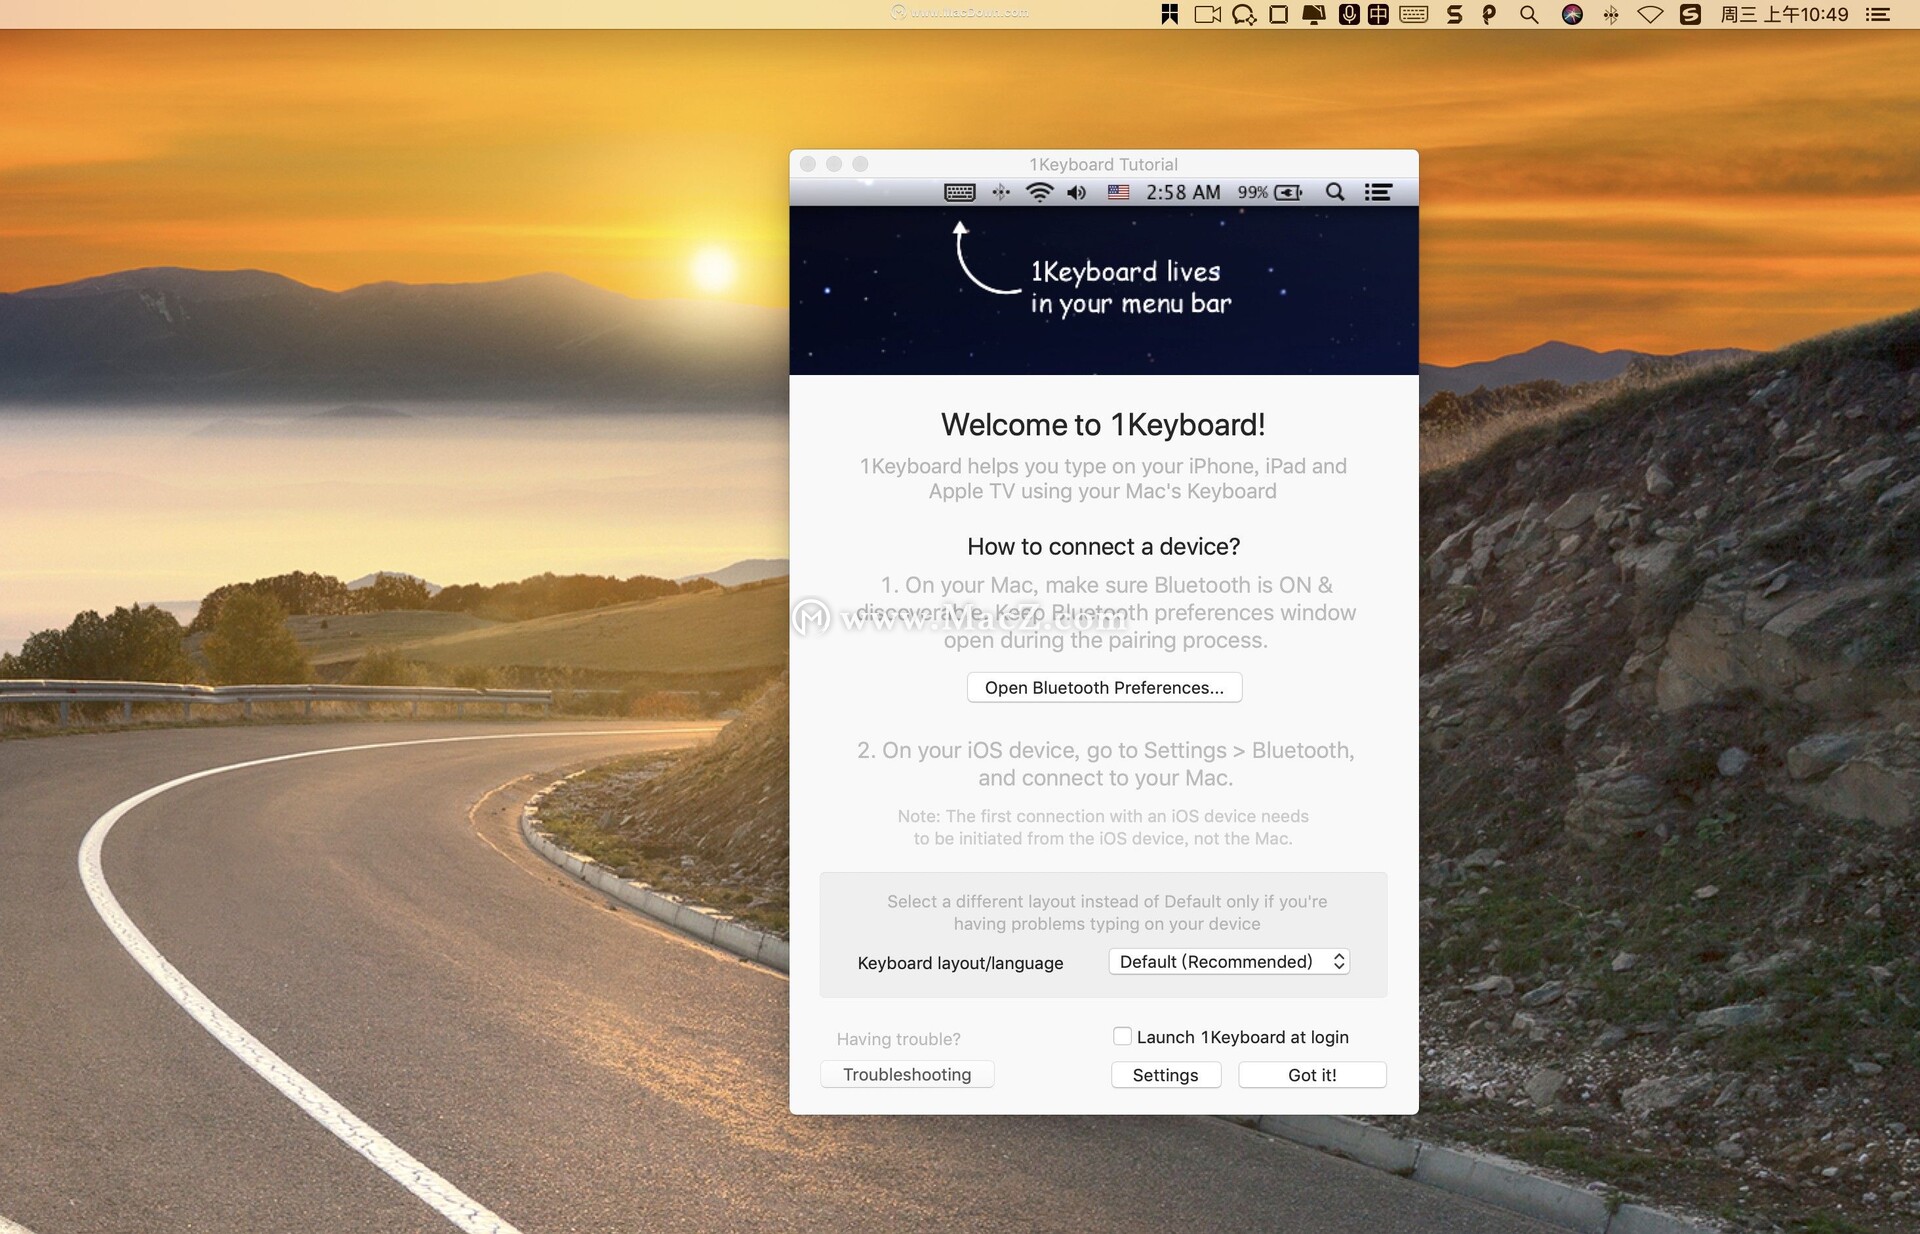Click the tutorial menu bar banner image
The height and width of the screenshot is (1234, 1920).
pyautogui.click(x=1103, y=290)
